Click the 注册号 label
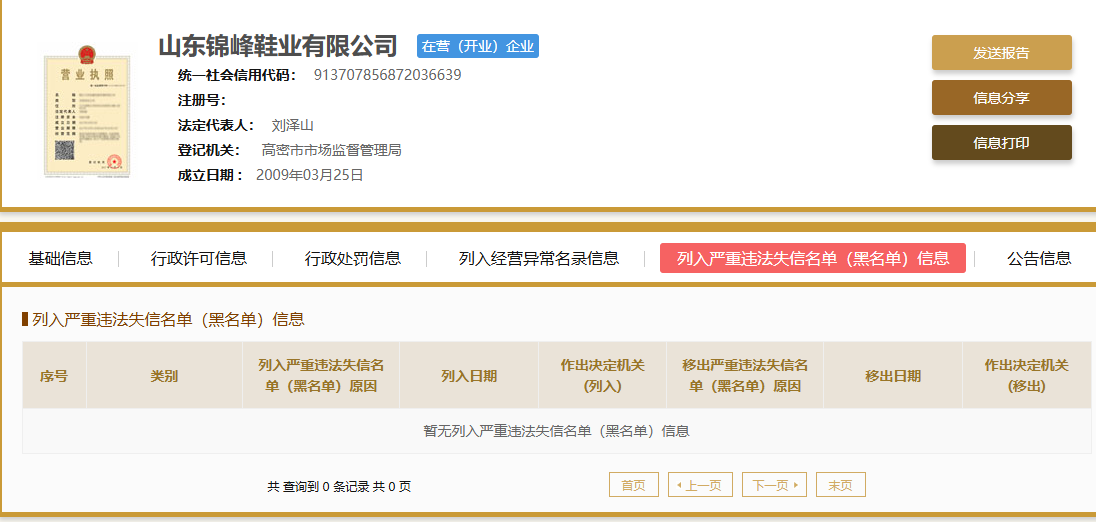Viewport: 1096px width, 522px height. click(x=202, y=101)
